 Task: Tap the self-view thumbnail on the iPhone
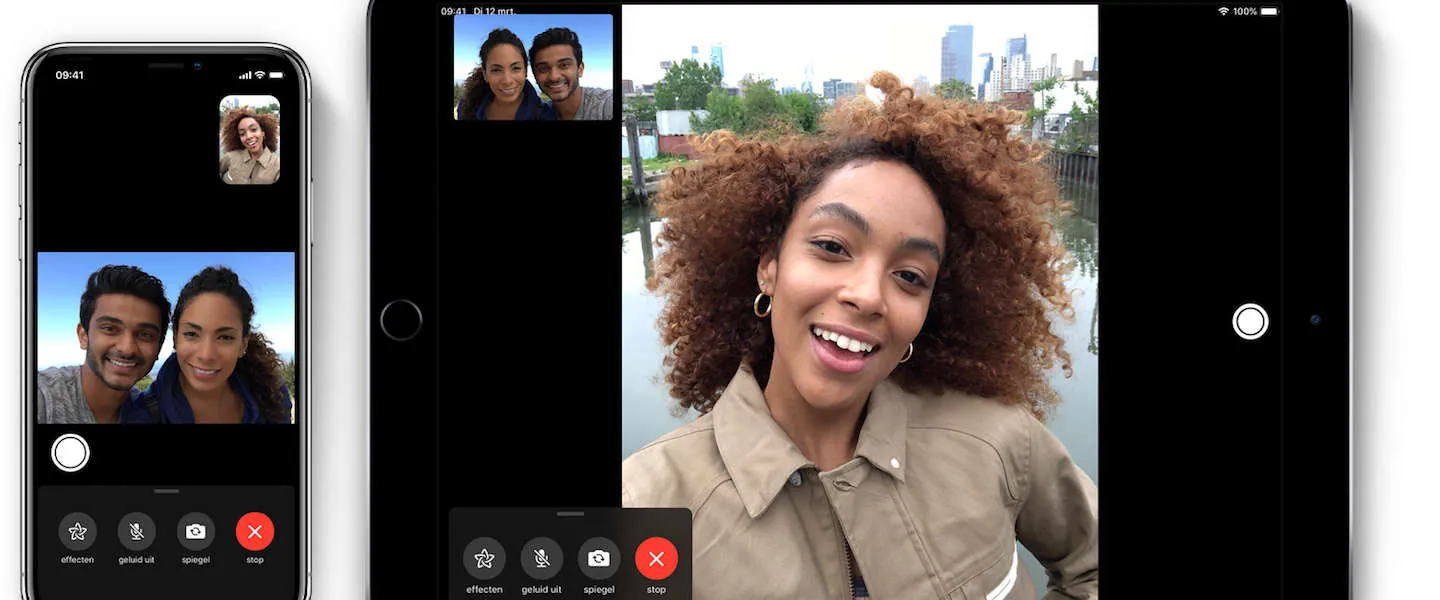click(248, 139)
